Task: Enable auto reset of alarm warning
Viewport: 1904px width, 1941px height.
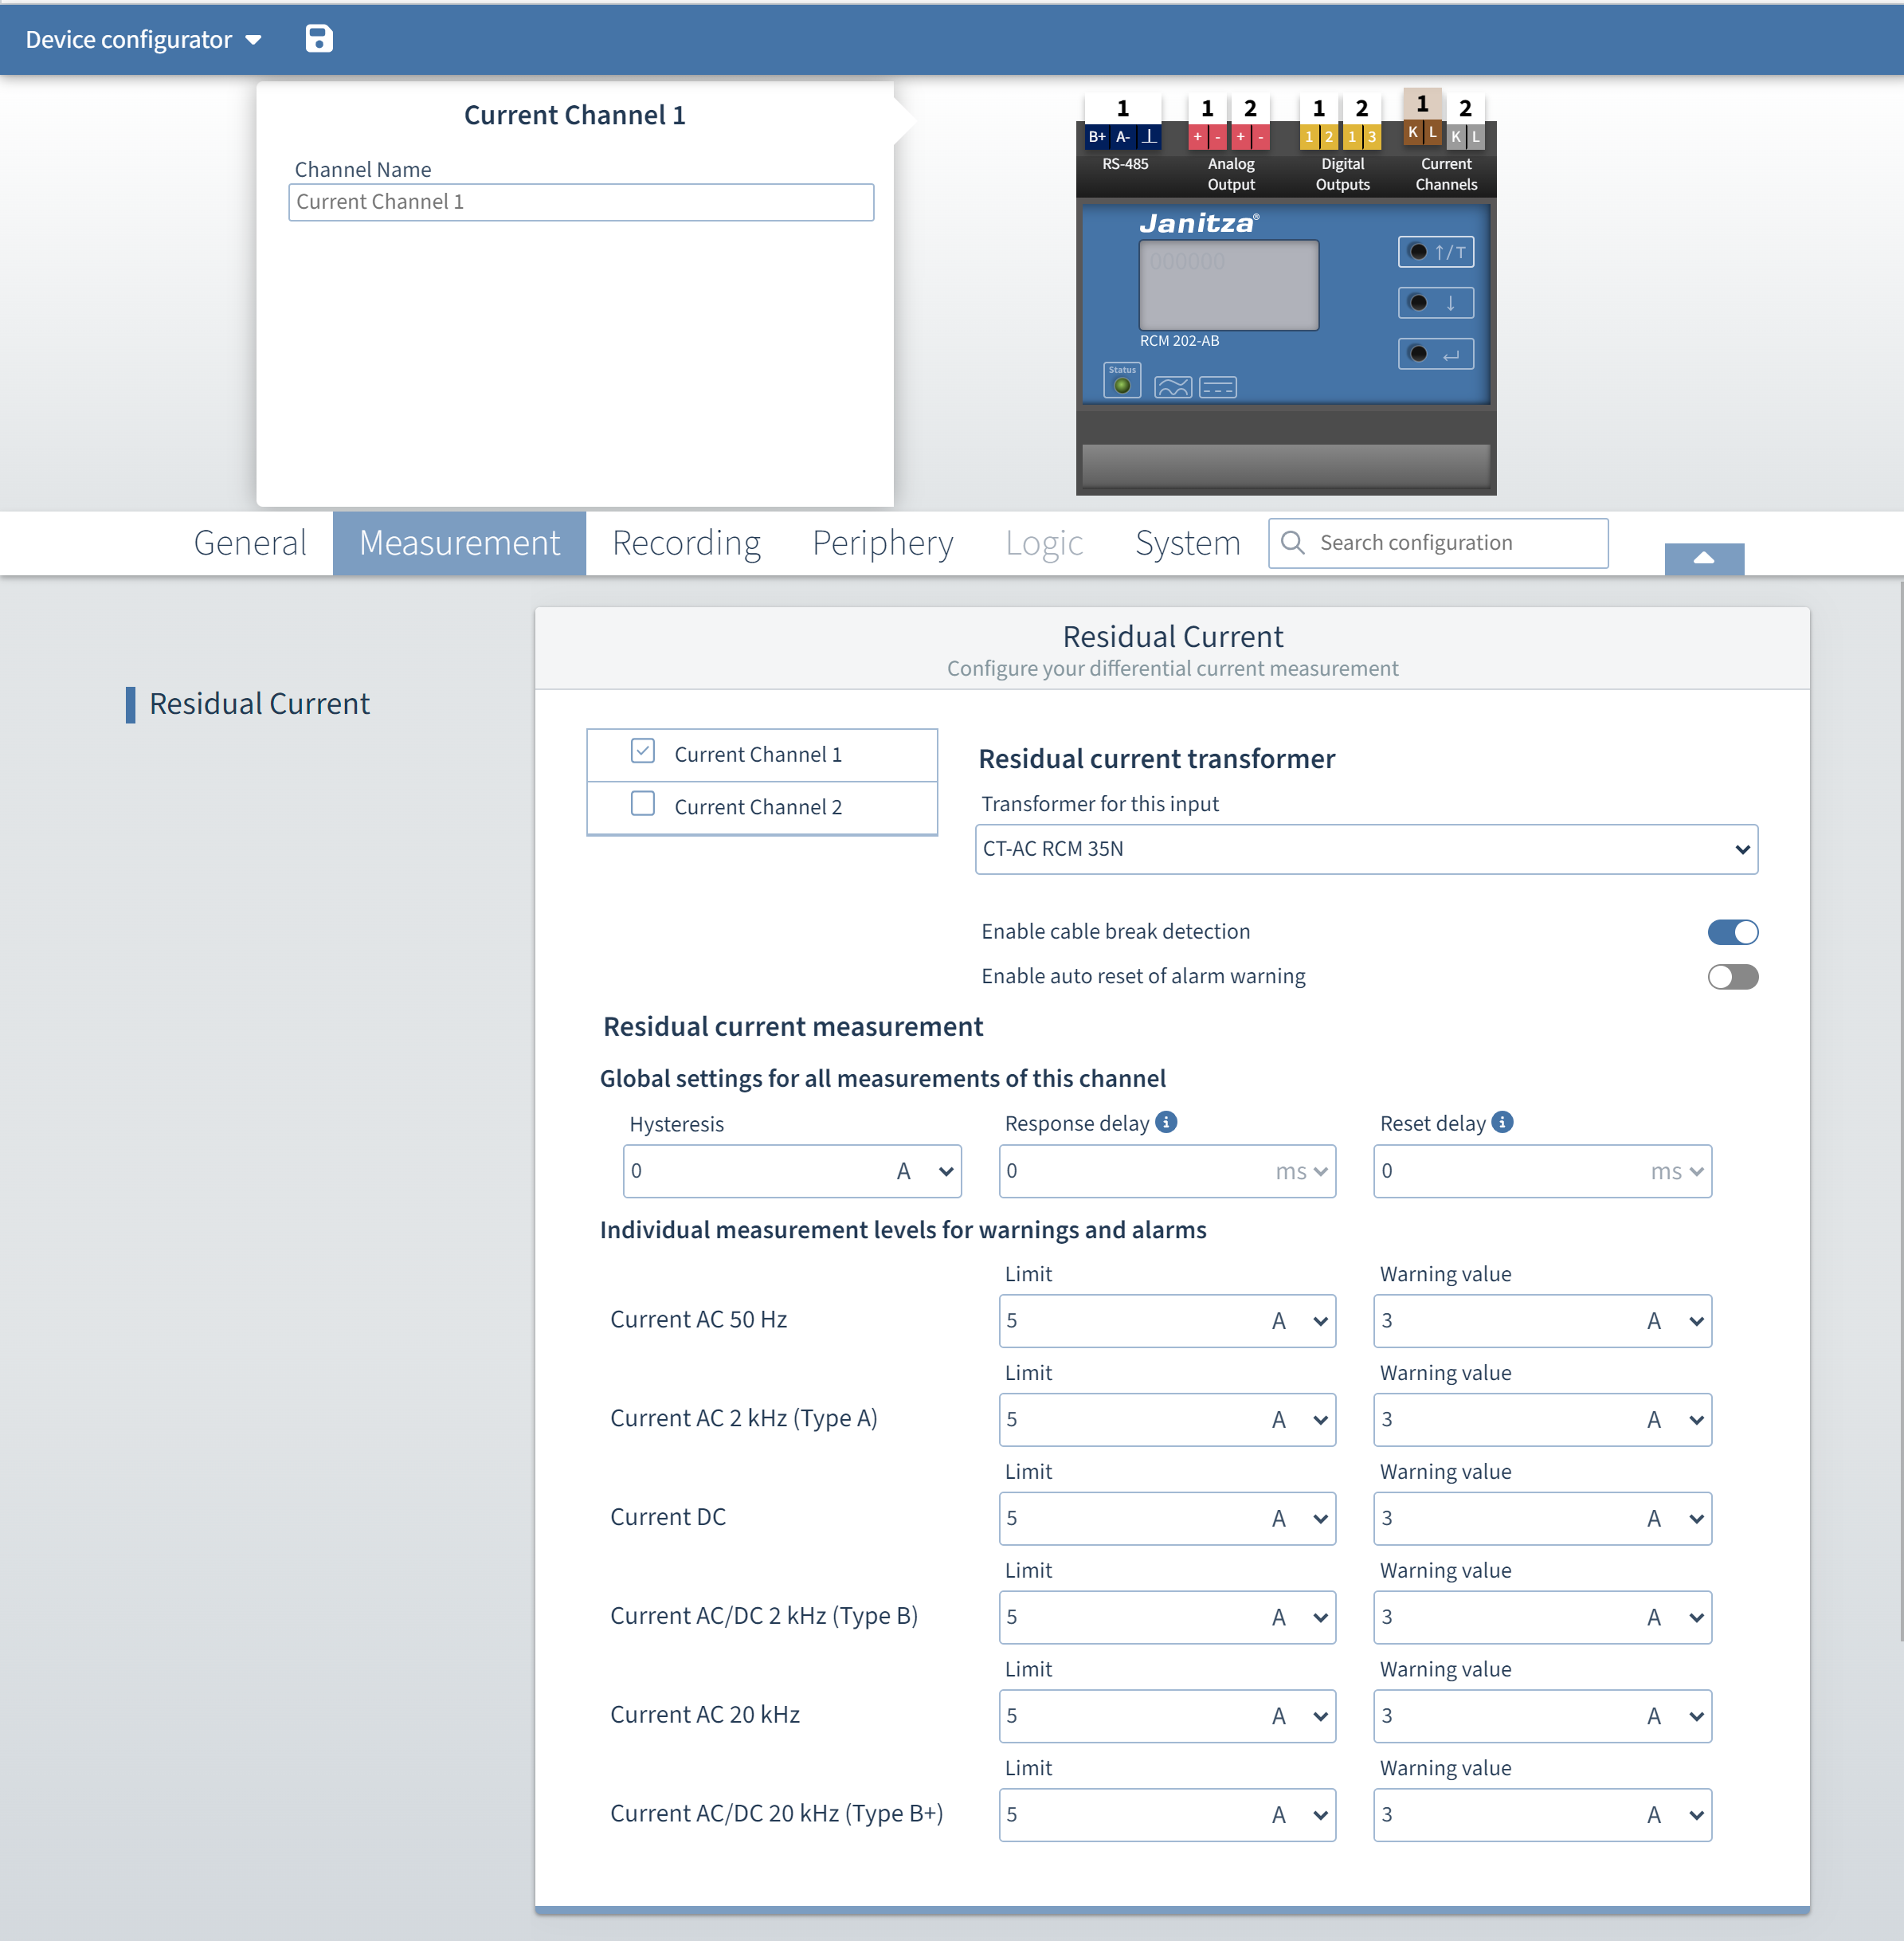Action: [1734, 976]
